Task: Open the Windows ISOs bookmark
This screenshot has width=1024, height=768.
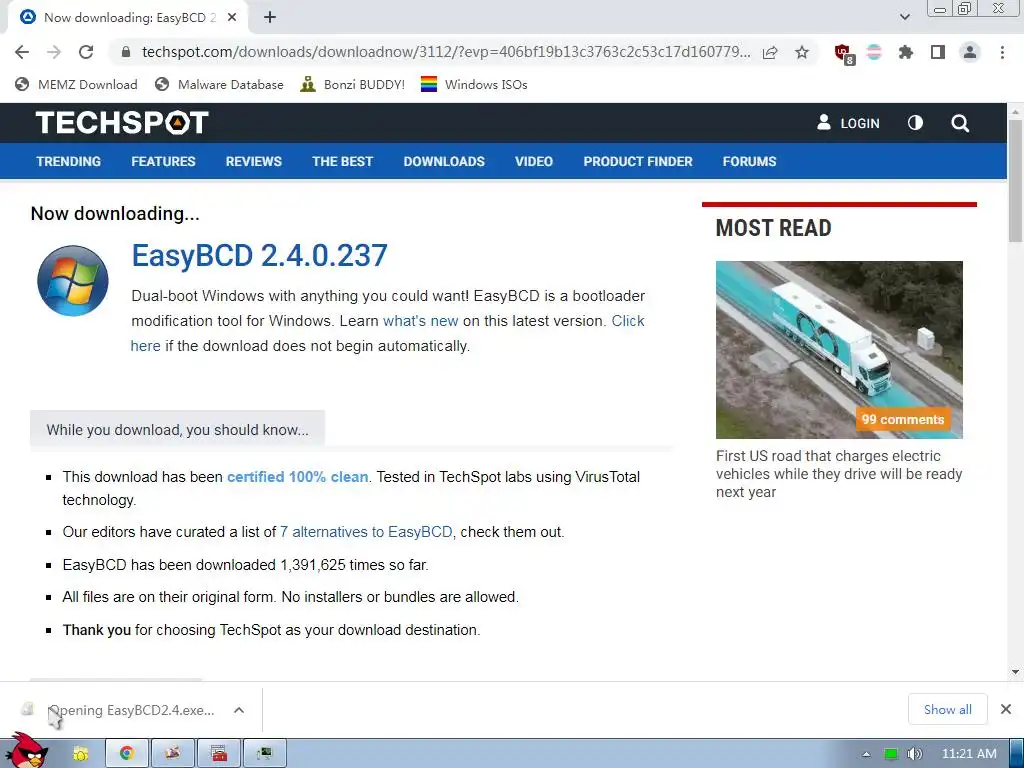Action: (474, 84)
